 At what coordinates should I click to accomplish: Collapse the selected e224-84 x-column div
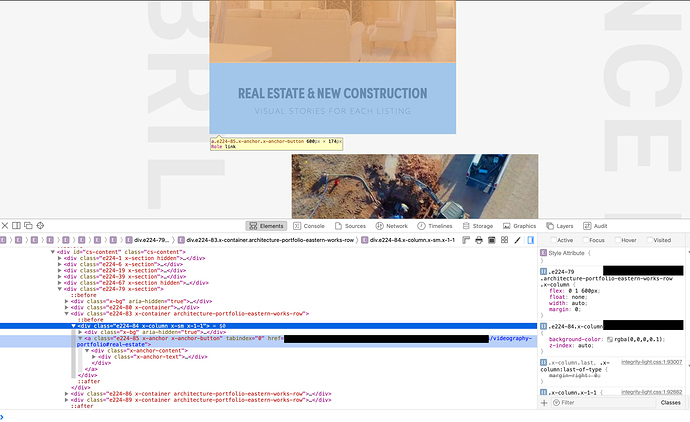click(x=73, y=326)
